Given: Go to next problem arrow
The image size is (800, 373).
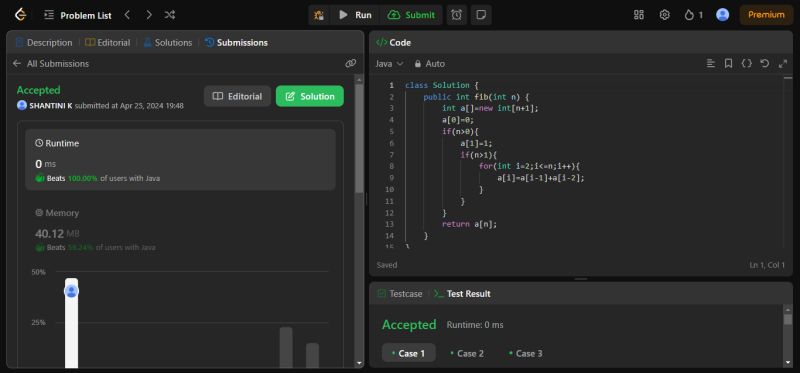Looking at the screenshot, I should (x=148, y=15).
